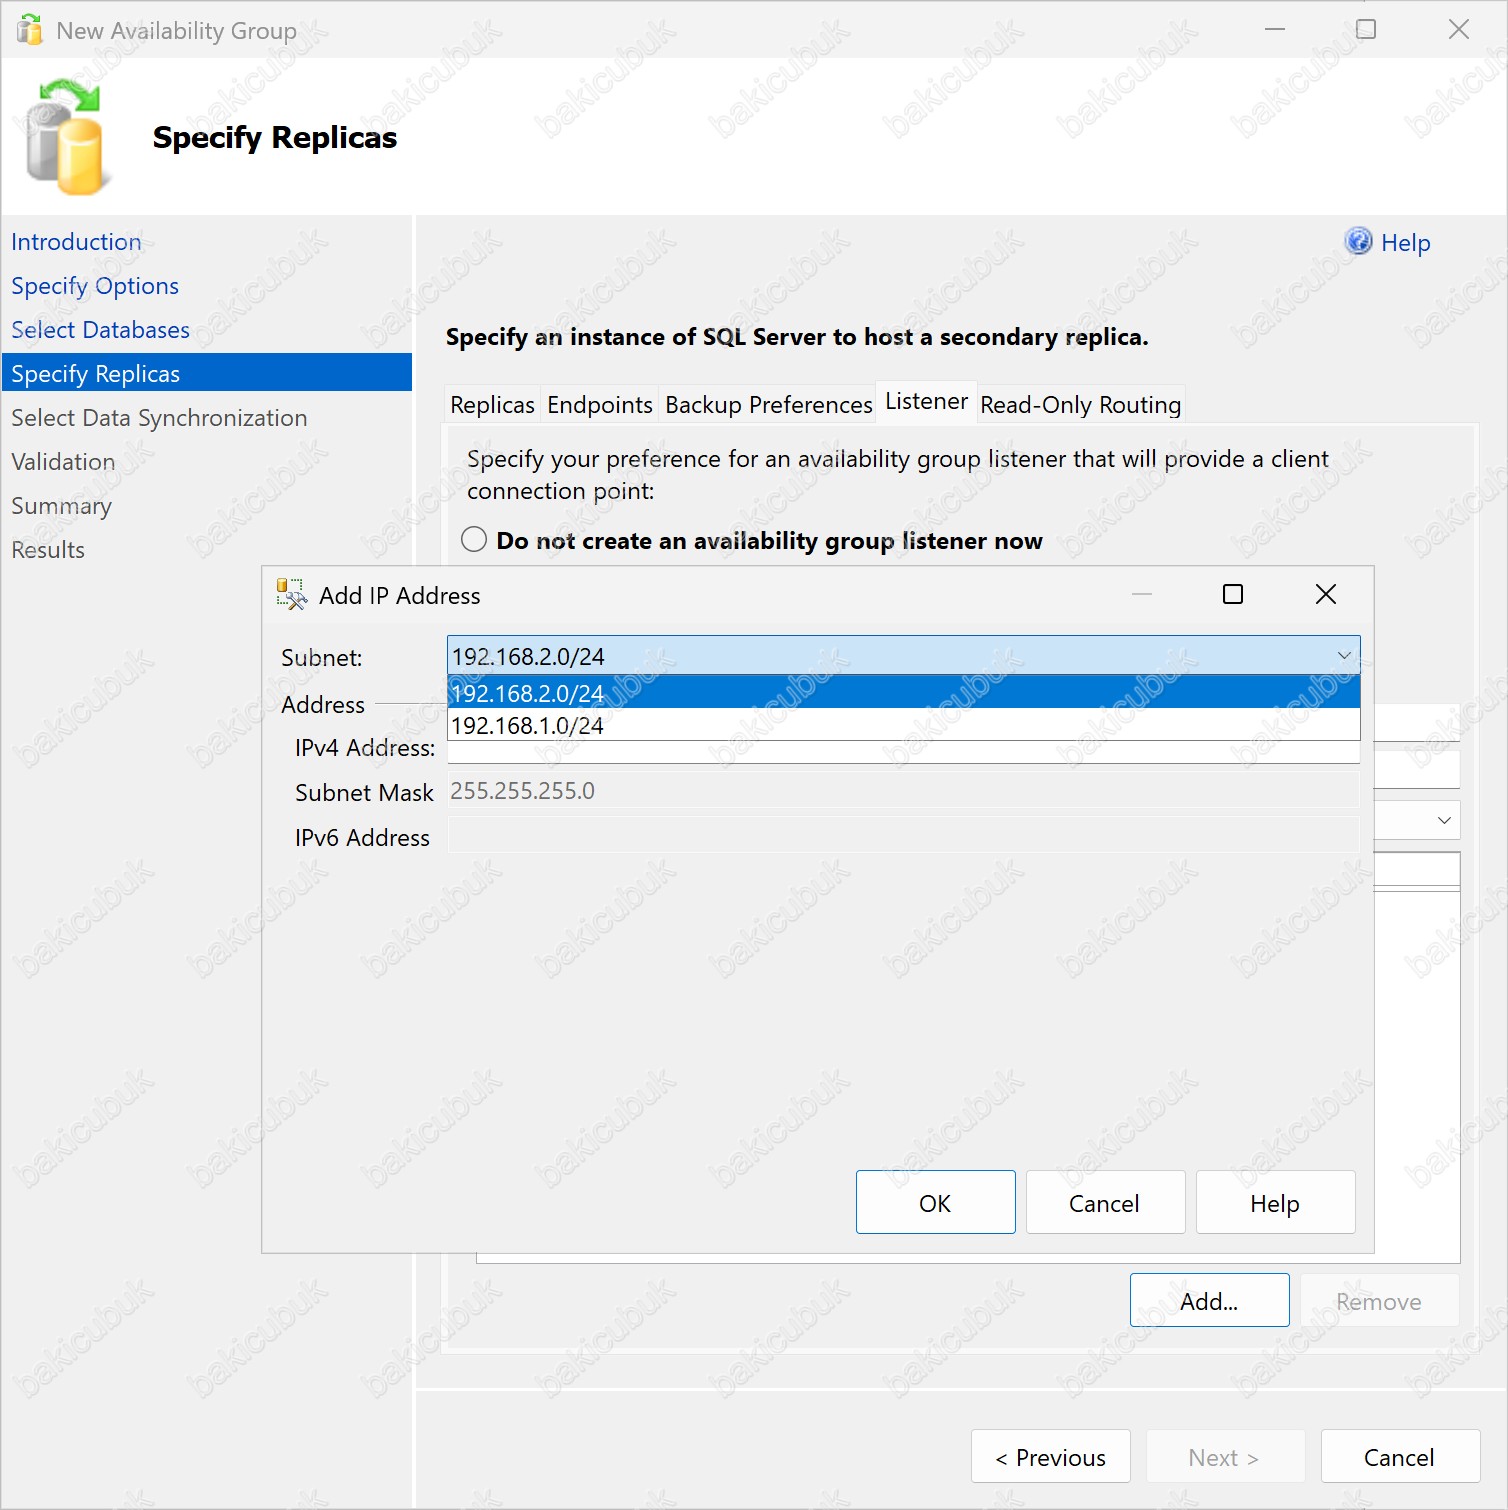Open the dropdown behind dialog on right
1508x1510 pixels.
1443,821
